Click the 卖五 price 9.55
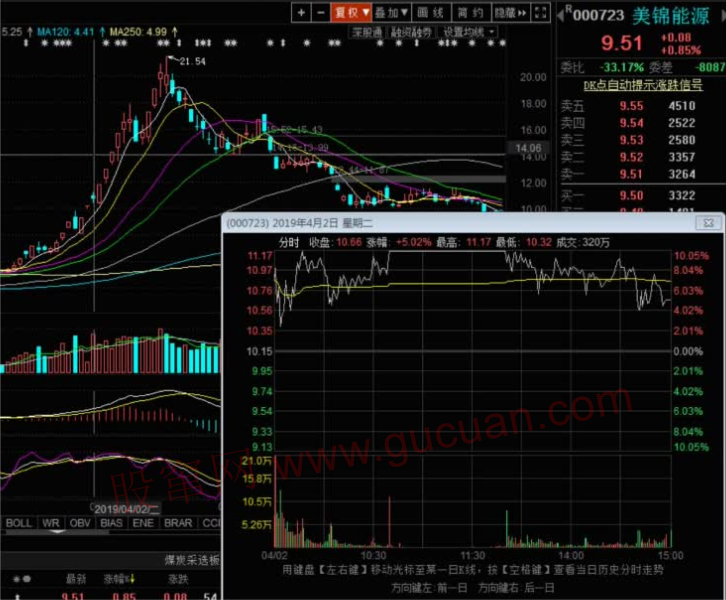Viewport: 726px width, 600px height. pos(632,106)
